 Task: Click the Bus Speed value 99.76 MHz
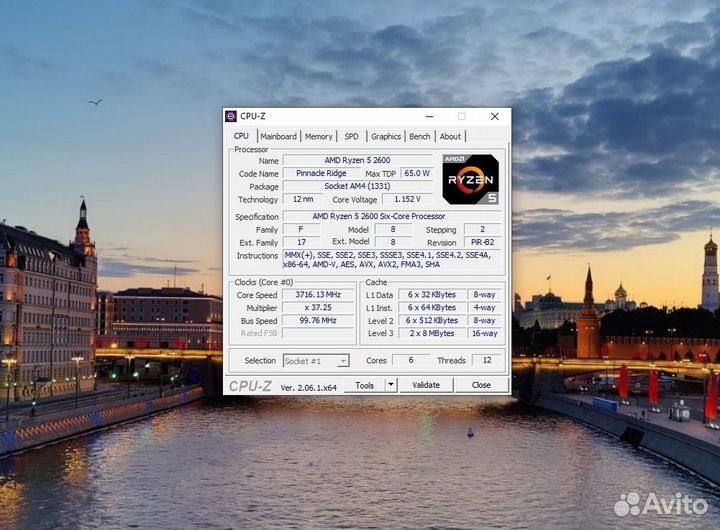(x=318, y=320)
